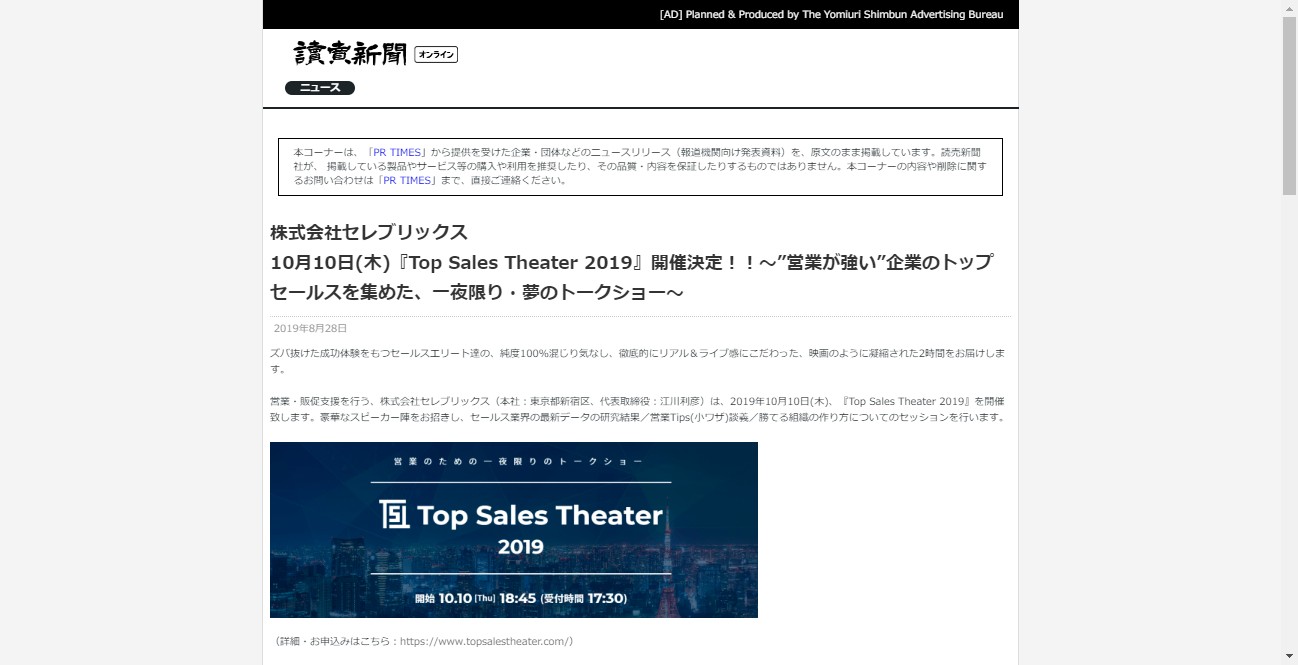Click the オンライン badge next to logo
Image resolution: width=1298 pixels, height=665 pixels.
[436, 55]
